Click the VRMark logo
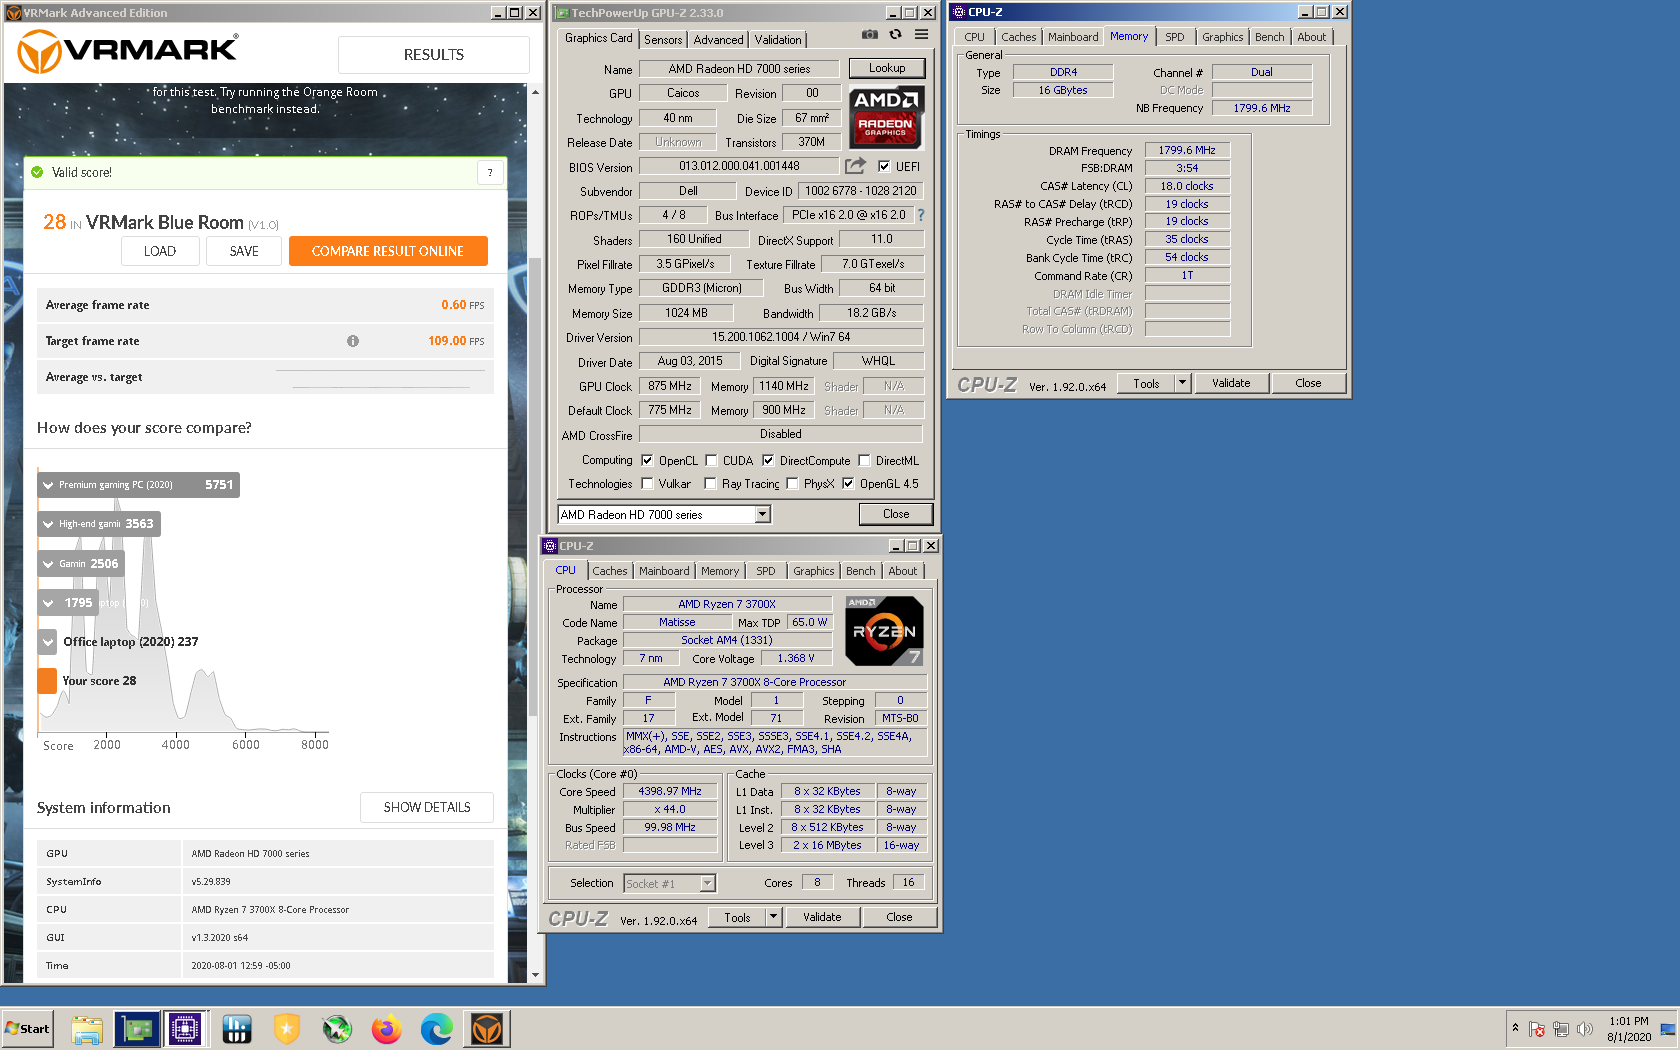 [x=128, y=51]
